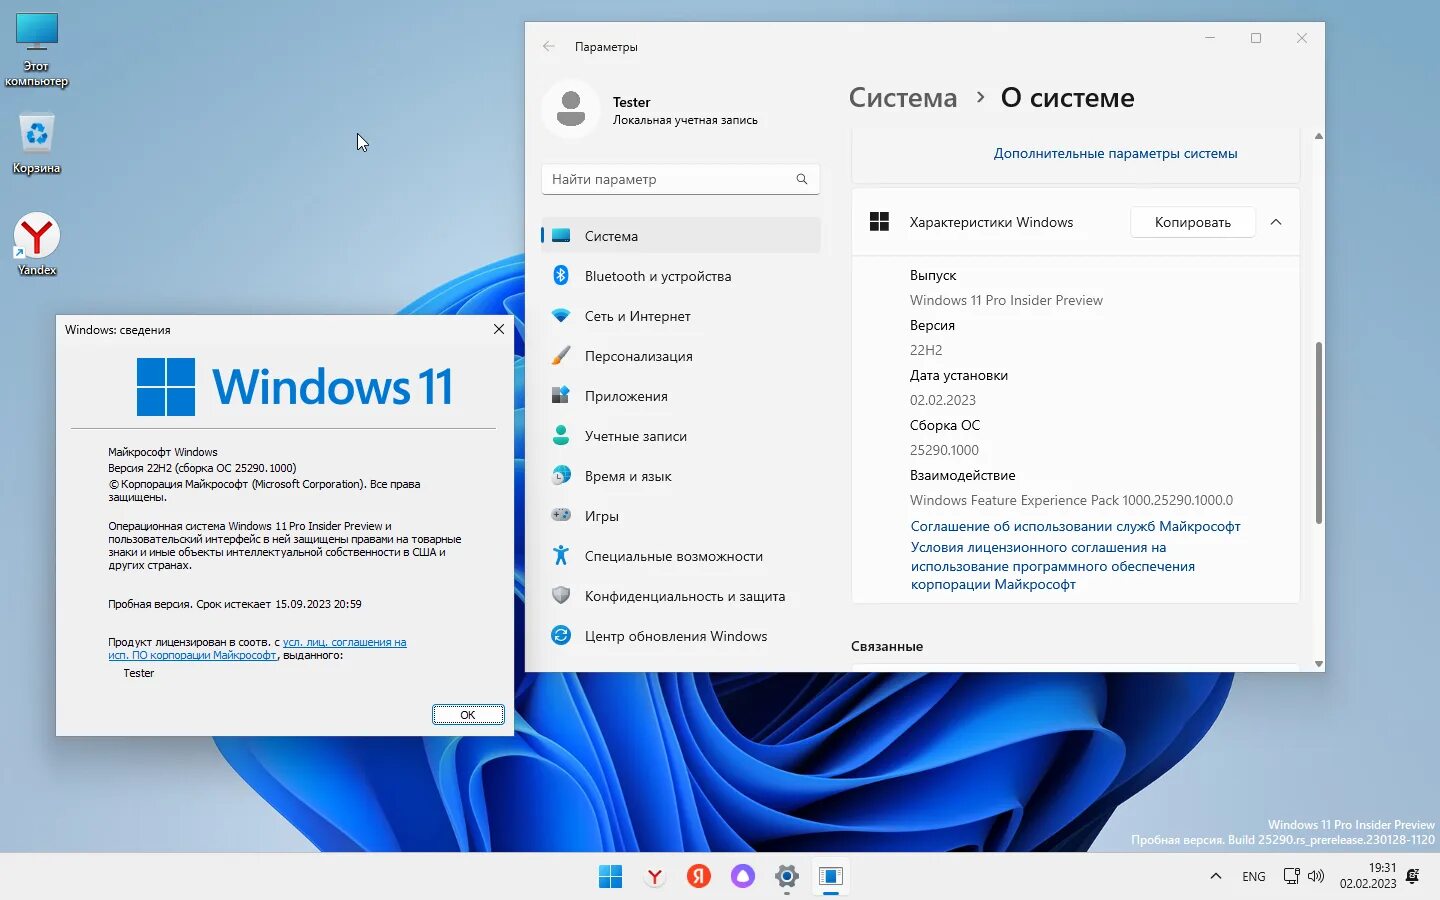The width and height of the screenshot is (1440, 900).
Task: Open the network tray icon
Action: 1291,877
